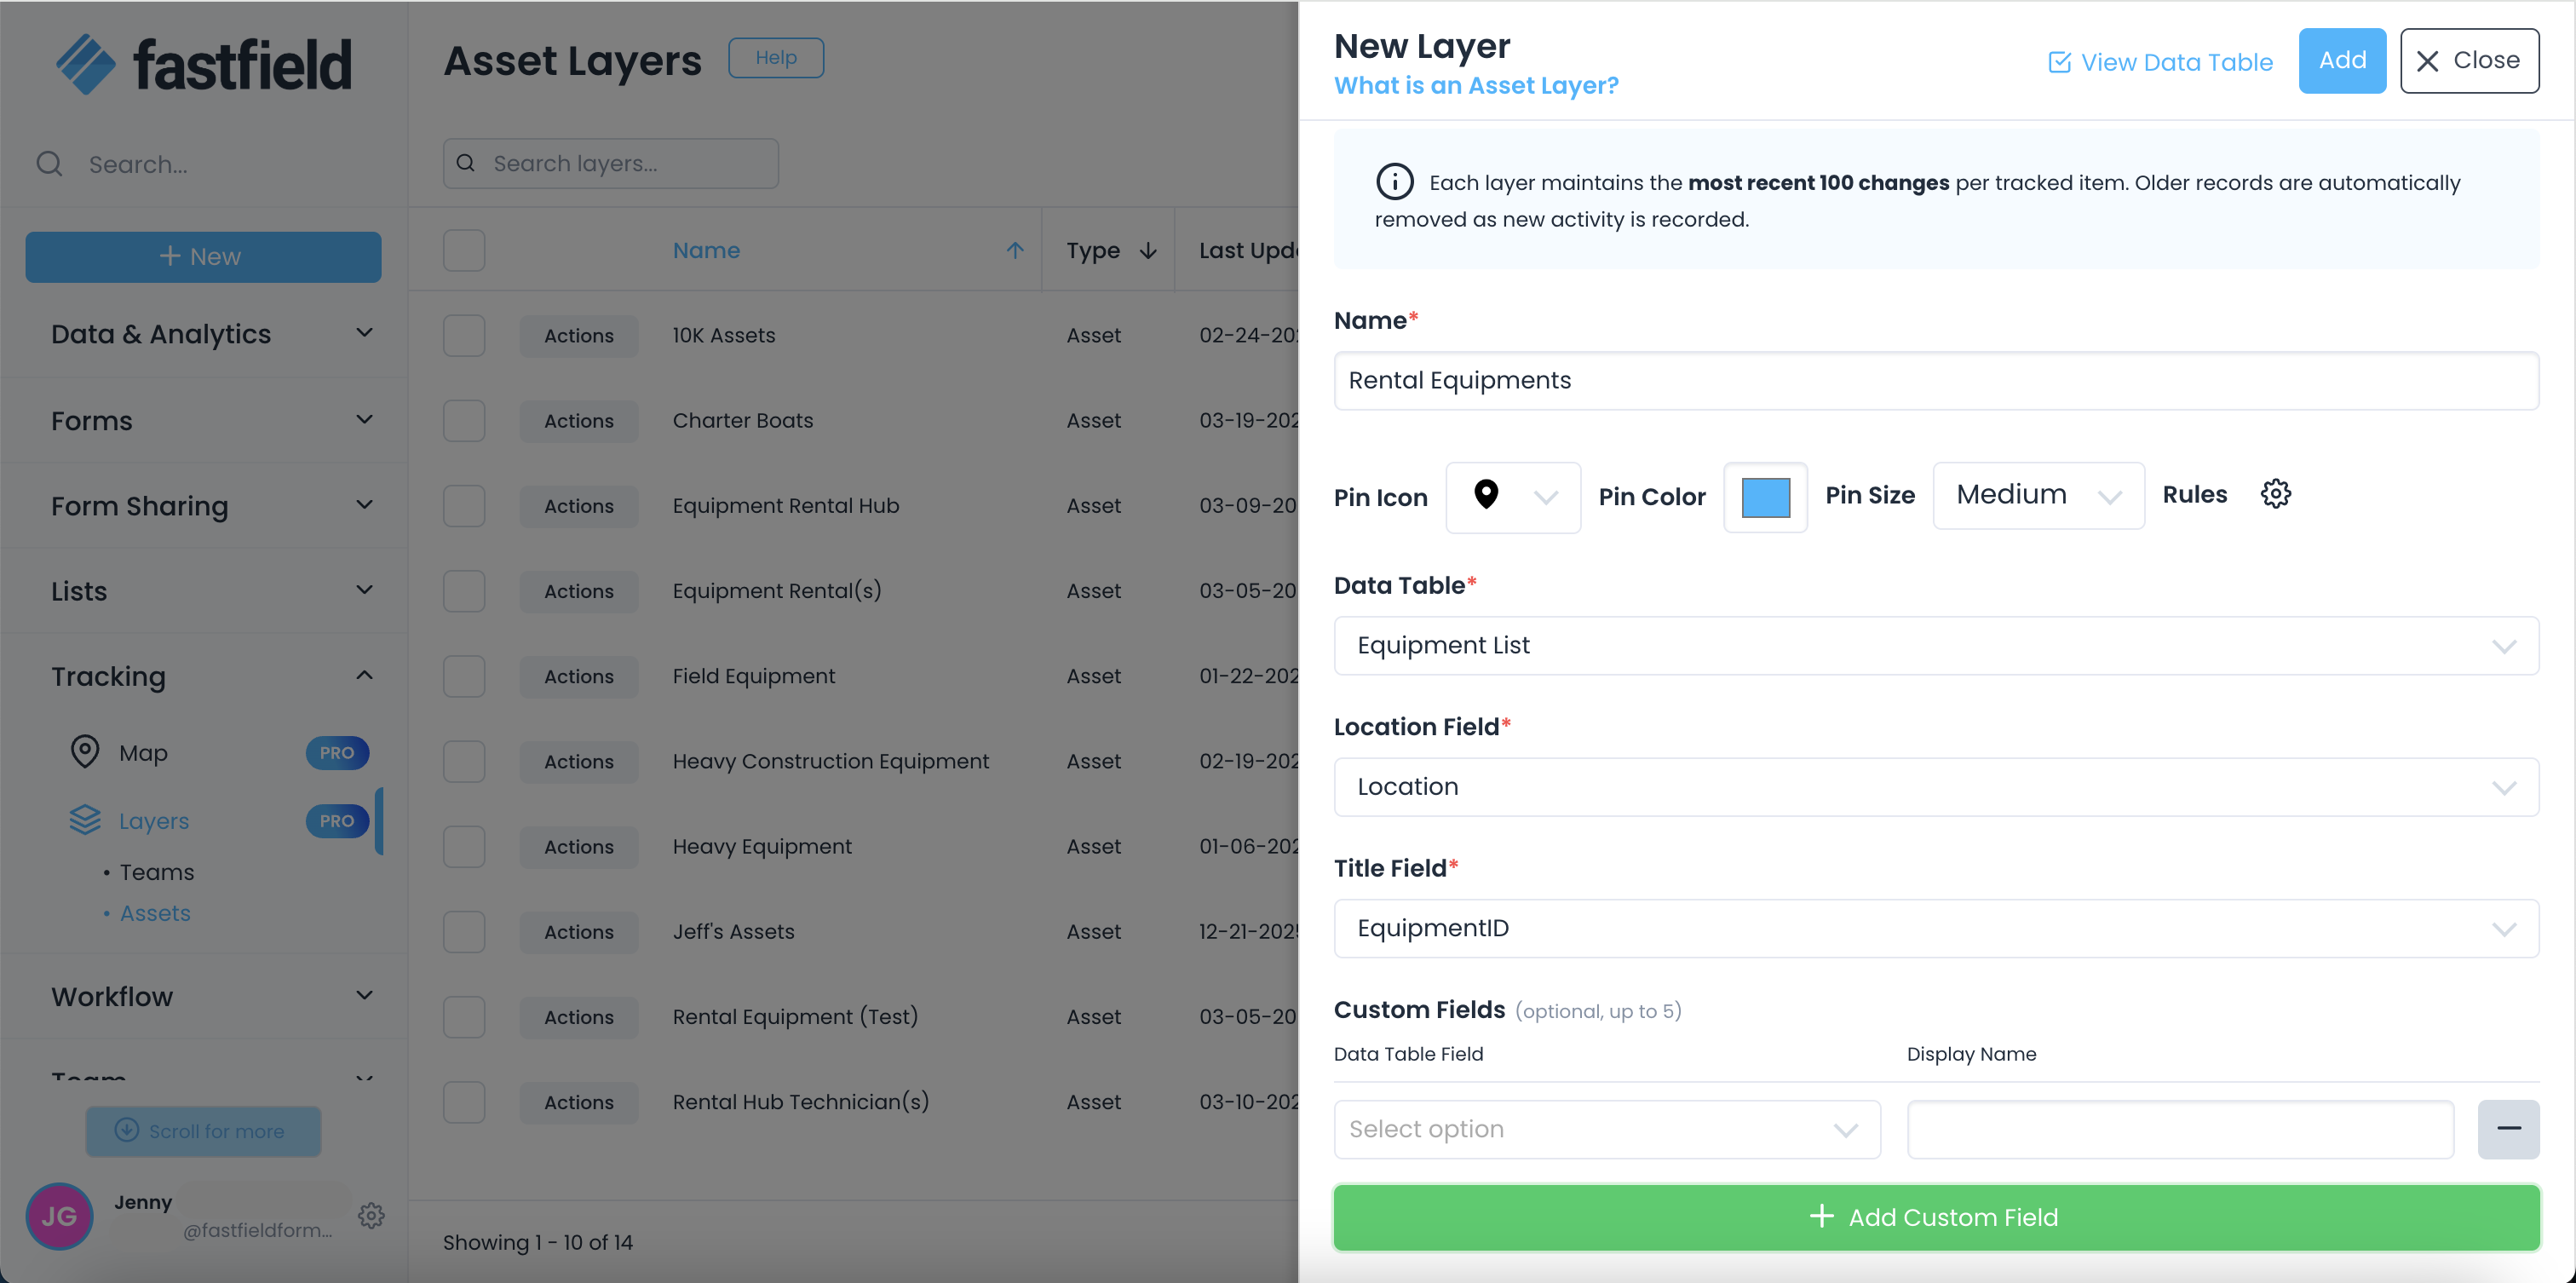This screenshot has height=1283, width=2576.
Task: Toggle the select-all checkbox in table header
Action: [464, 250]
